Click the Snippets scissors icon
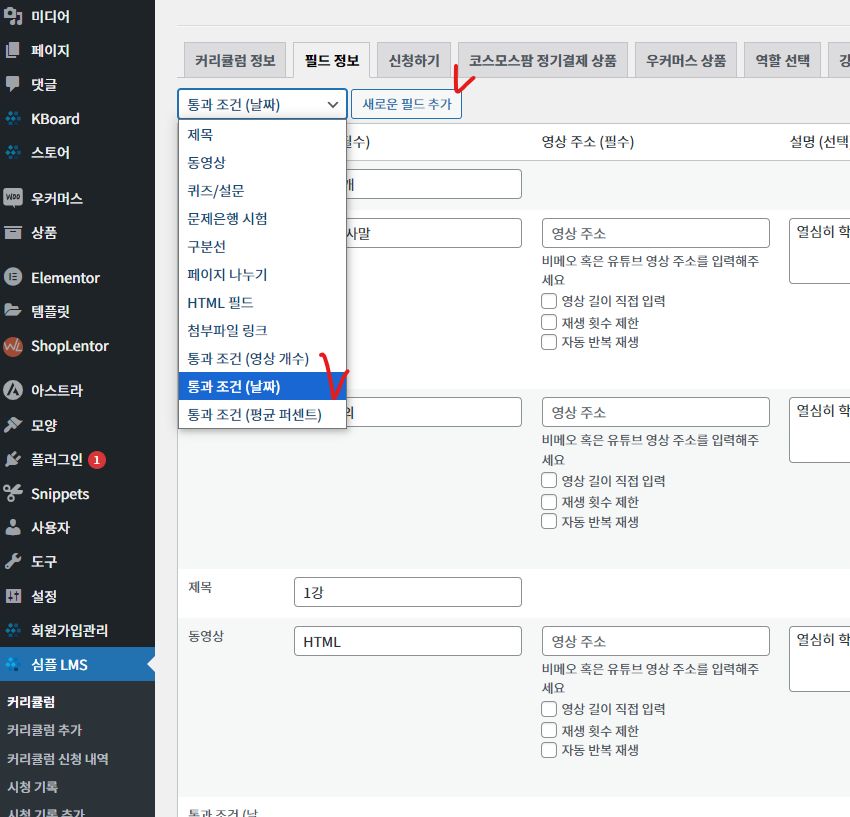This screenshot has height=817, width=850. pos(13,493)
